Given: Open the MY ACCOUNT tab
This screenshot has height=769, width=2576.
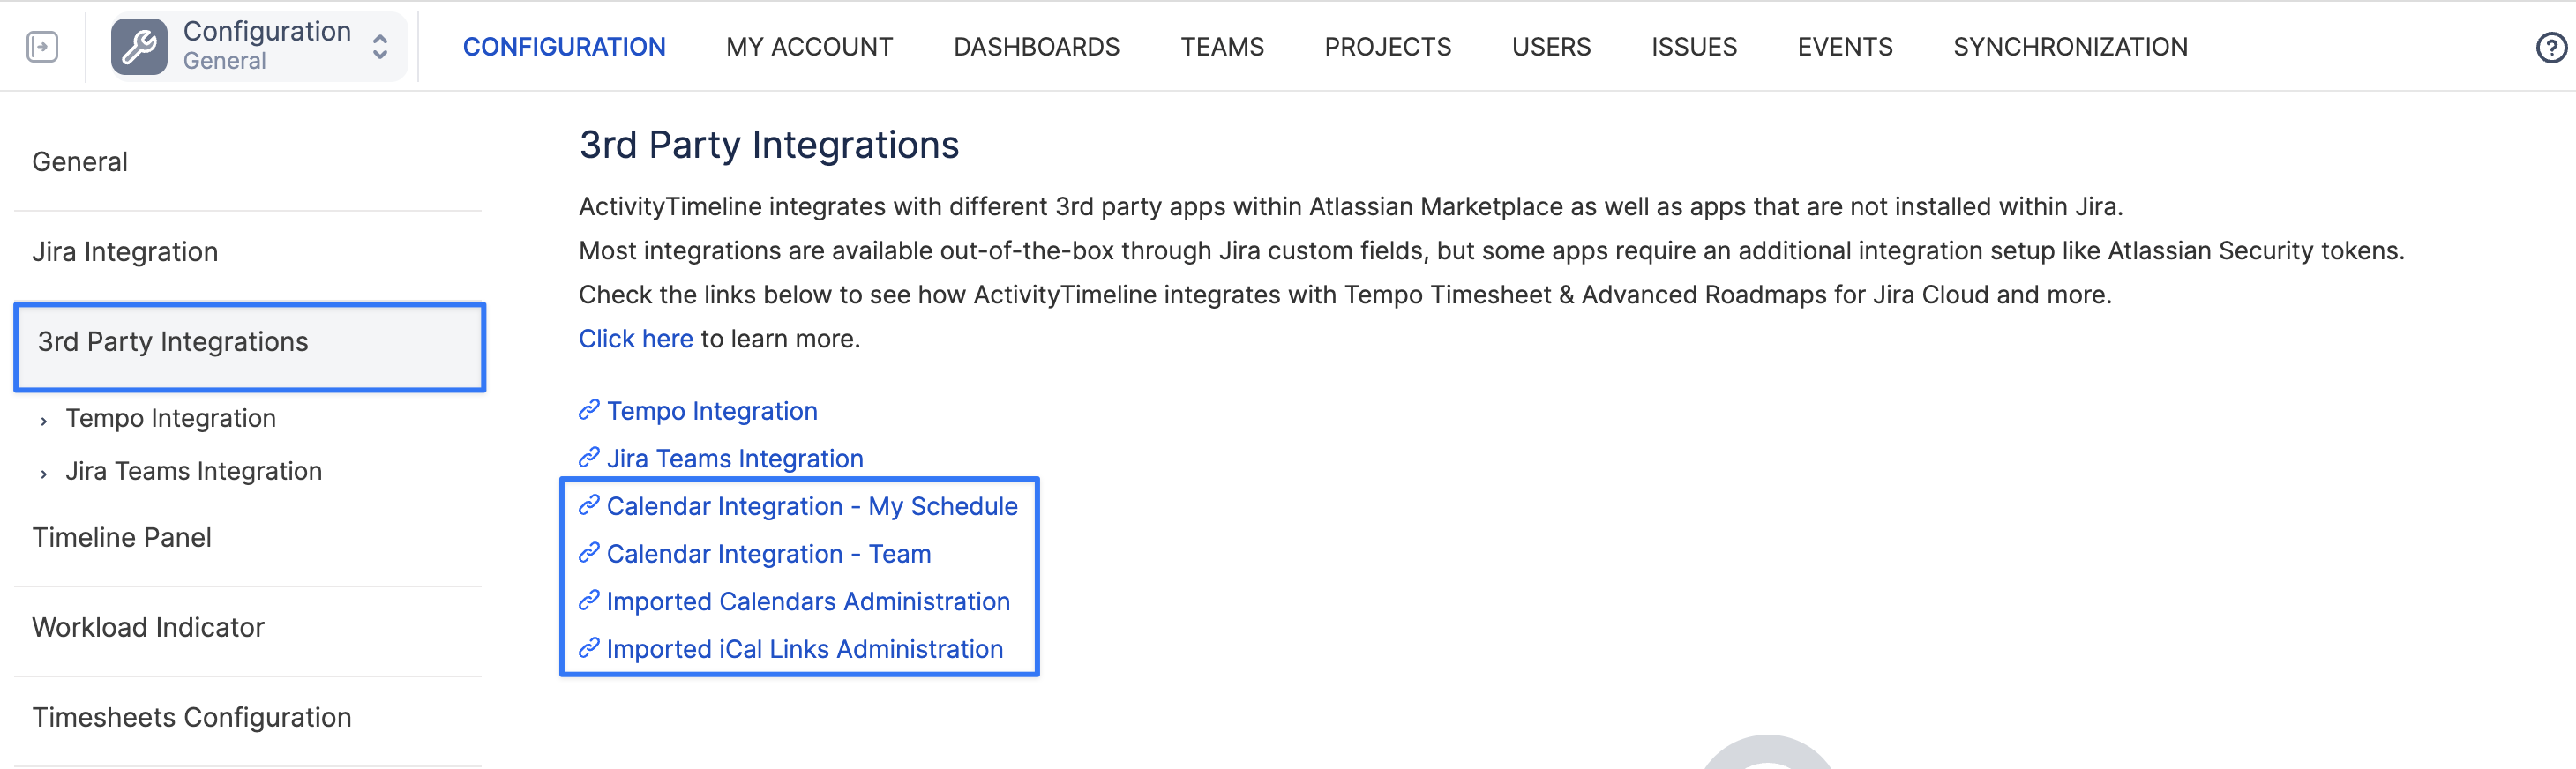Looking at the screenshot, I should (x=809, y=47).
